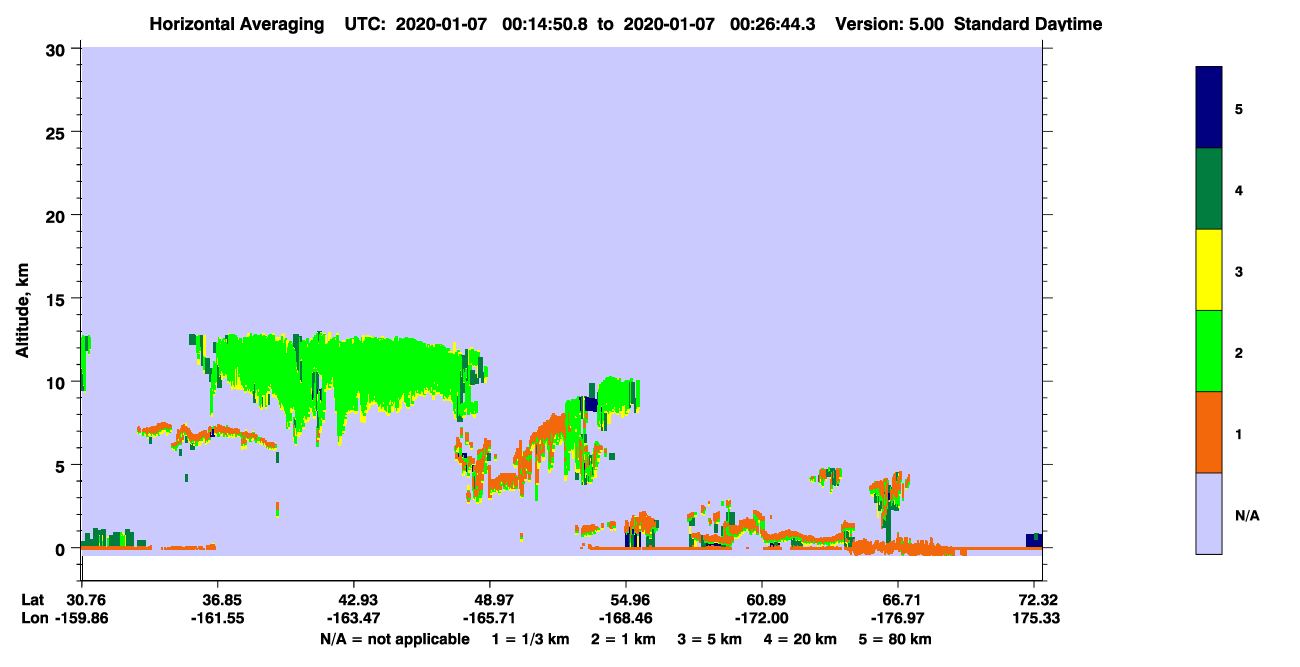Screen dimensions: 1300x667
Task: Click the 'Version: 5.00' text
Action: coord(889,24)
